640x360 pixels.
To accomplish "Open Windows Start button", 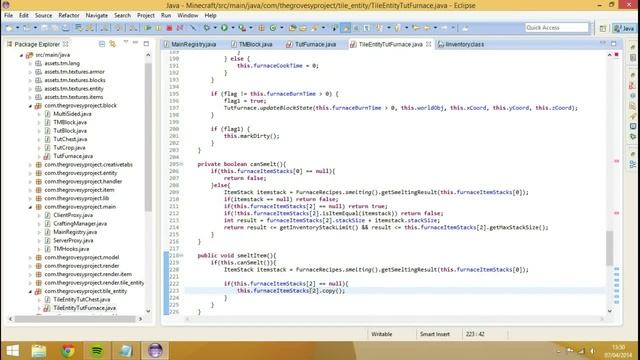I will [13, 351].
